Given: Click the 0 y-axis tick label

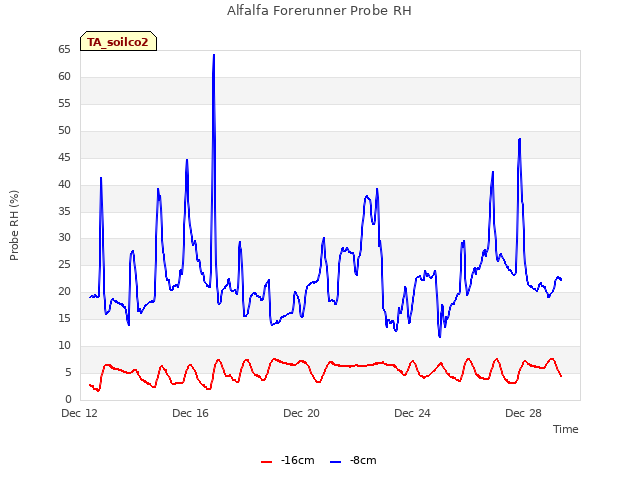Looking at the screenshot, I should 68,399.
